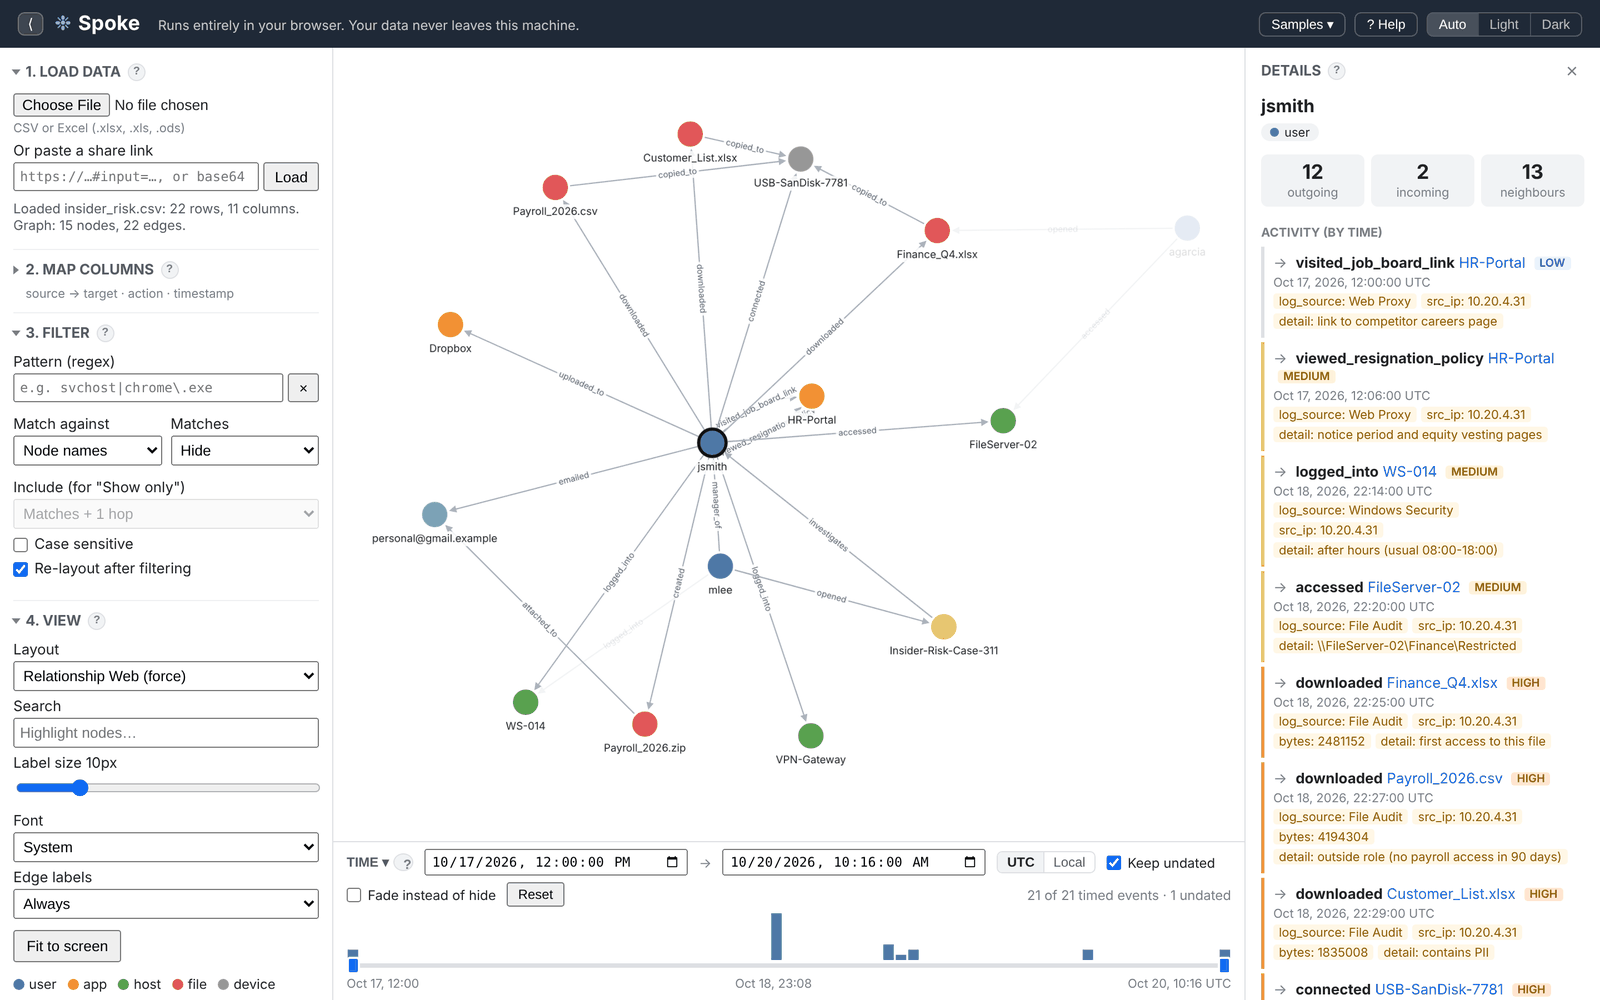Open help icon beside Details heading
Screen dimensions: 1600x1000
point(1337,71)
